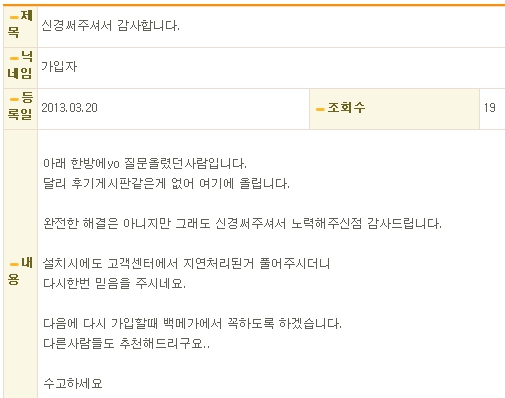Click the closing text 수고하세요

coord(73,383)
